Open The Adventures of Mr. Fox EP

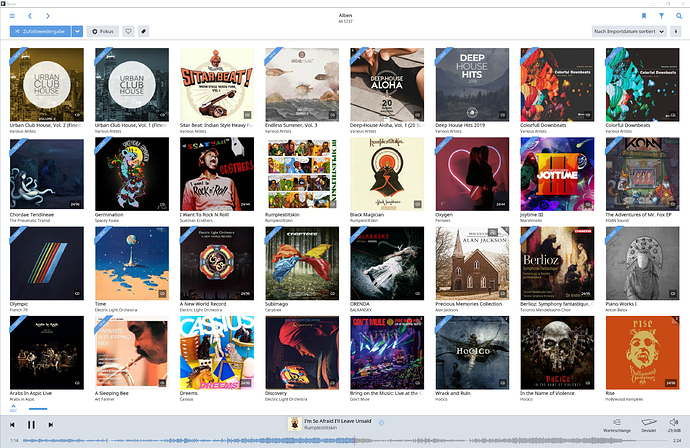pyautogui.click(x=642, y=174)
